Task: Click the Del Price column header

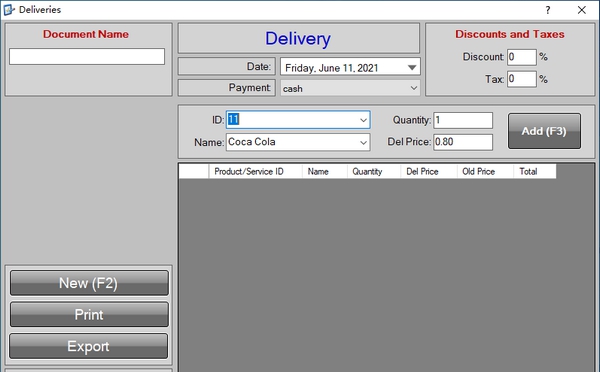Action: coord(429,171)
